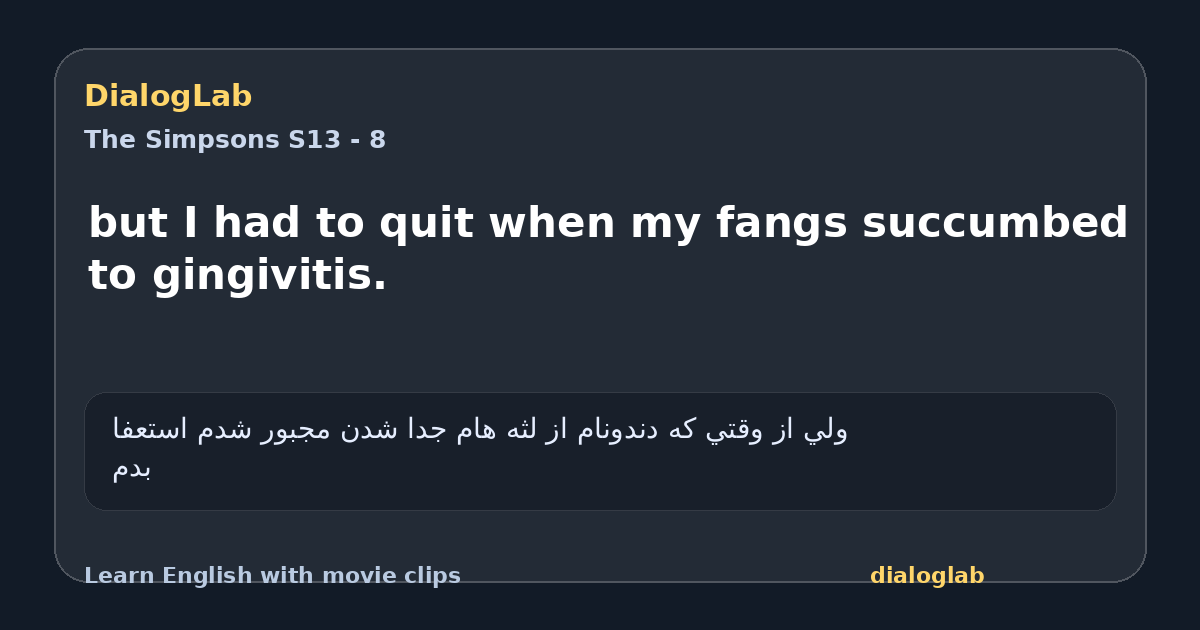
Task: Click the Persian word "استعفا"
Action: point(150,430)
